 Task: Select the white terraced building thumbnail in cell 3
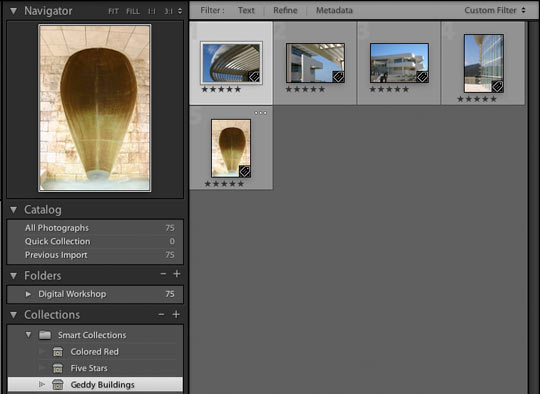(x=399, y=63)
